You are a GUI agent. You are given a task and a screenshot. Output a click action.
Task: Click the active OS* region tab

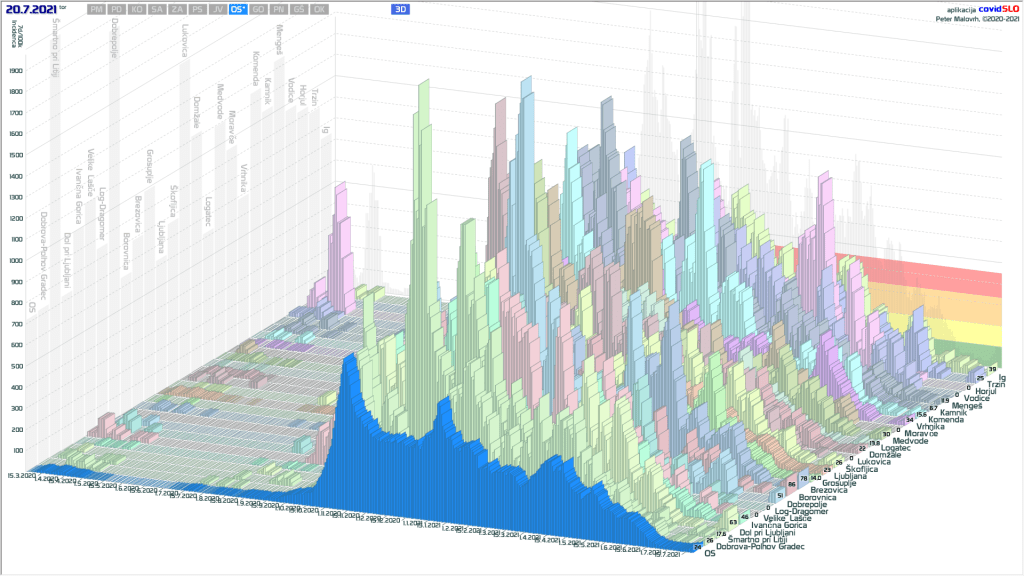click(x=238, y=9)
